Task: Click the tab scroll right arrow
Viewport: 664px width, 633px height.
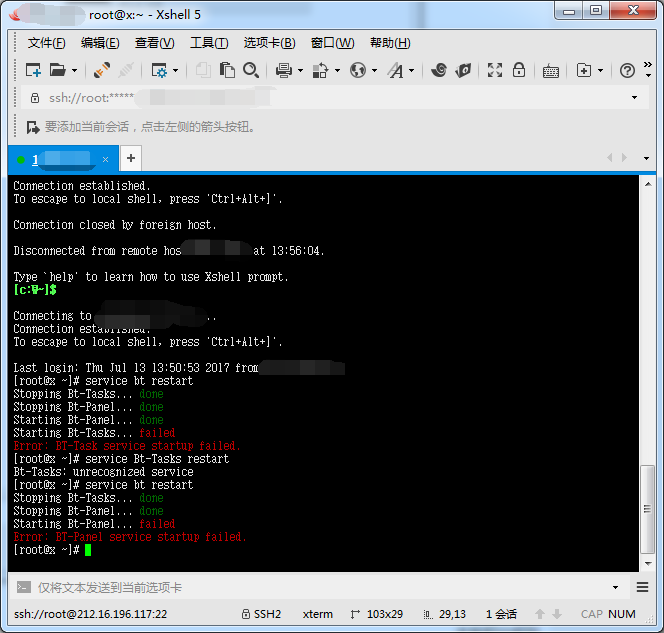Action: point(624,158)
